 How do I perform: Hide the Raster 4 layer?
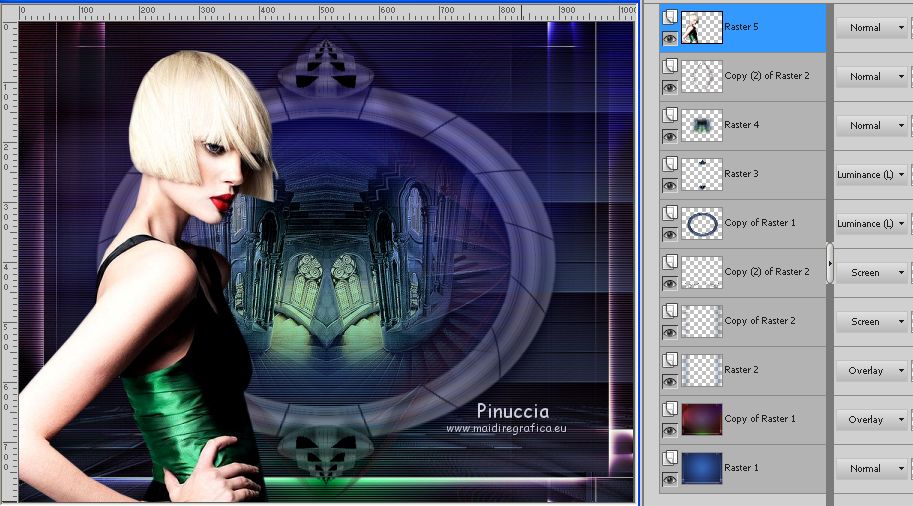pyautogui.click(x=670, y=136)
